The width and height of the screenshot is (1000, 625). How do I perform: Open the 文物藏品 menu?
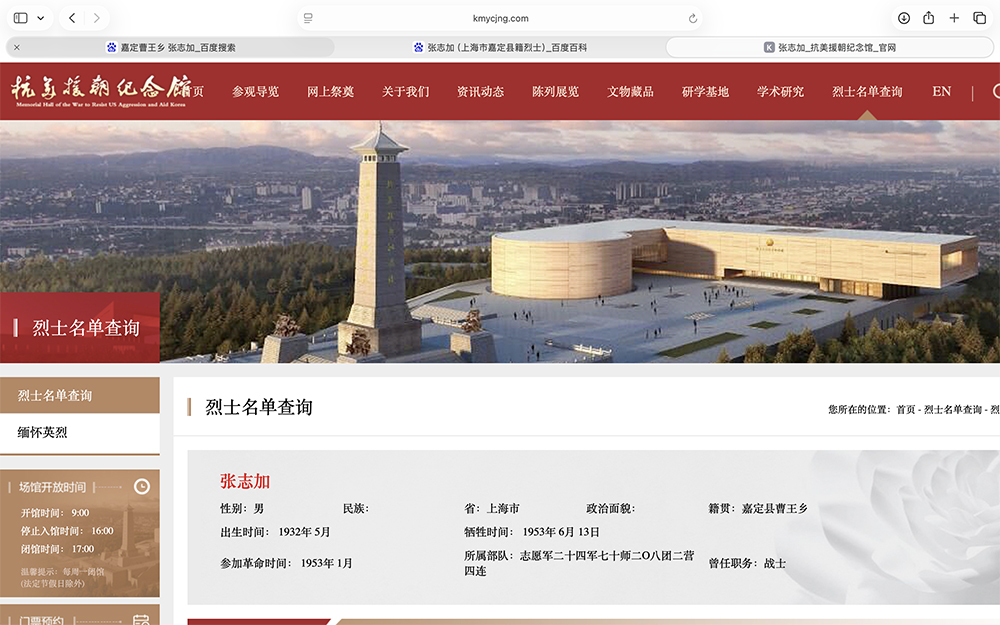click(x=630, y=91)
